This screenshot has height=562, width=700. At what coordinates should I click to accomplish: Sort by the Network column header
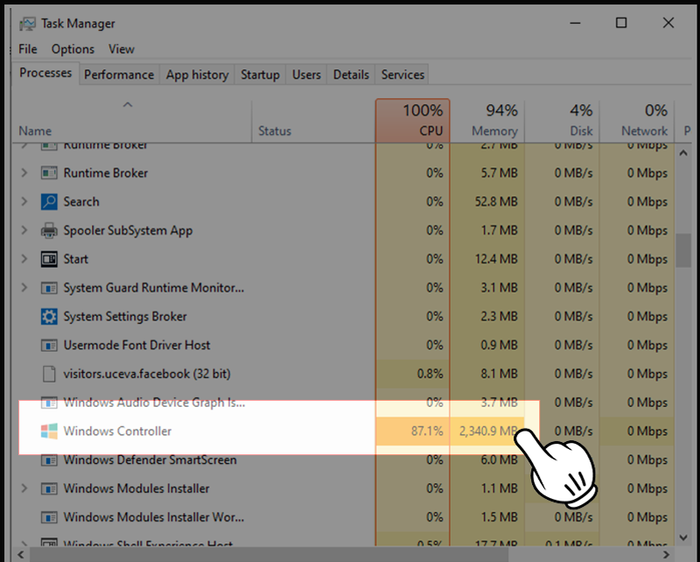[x=637, y=121]
